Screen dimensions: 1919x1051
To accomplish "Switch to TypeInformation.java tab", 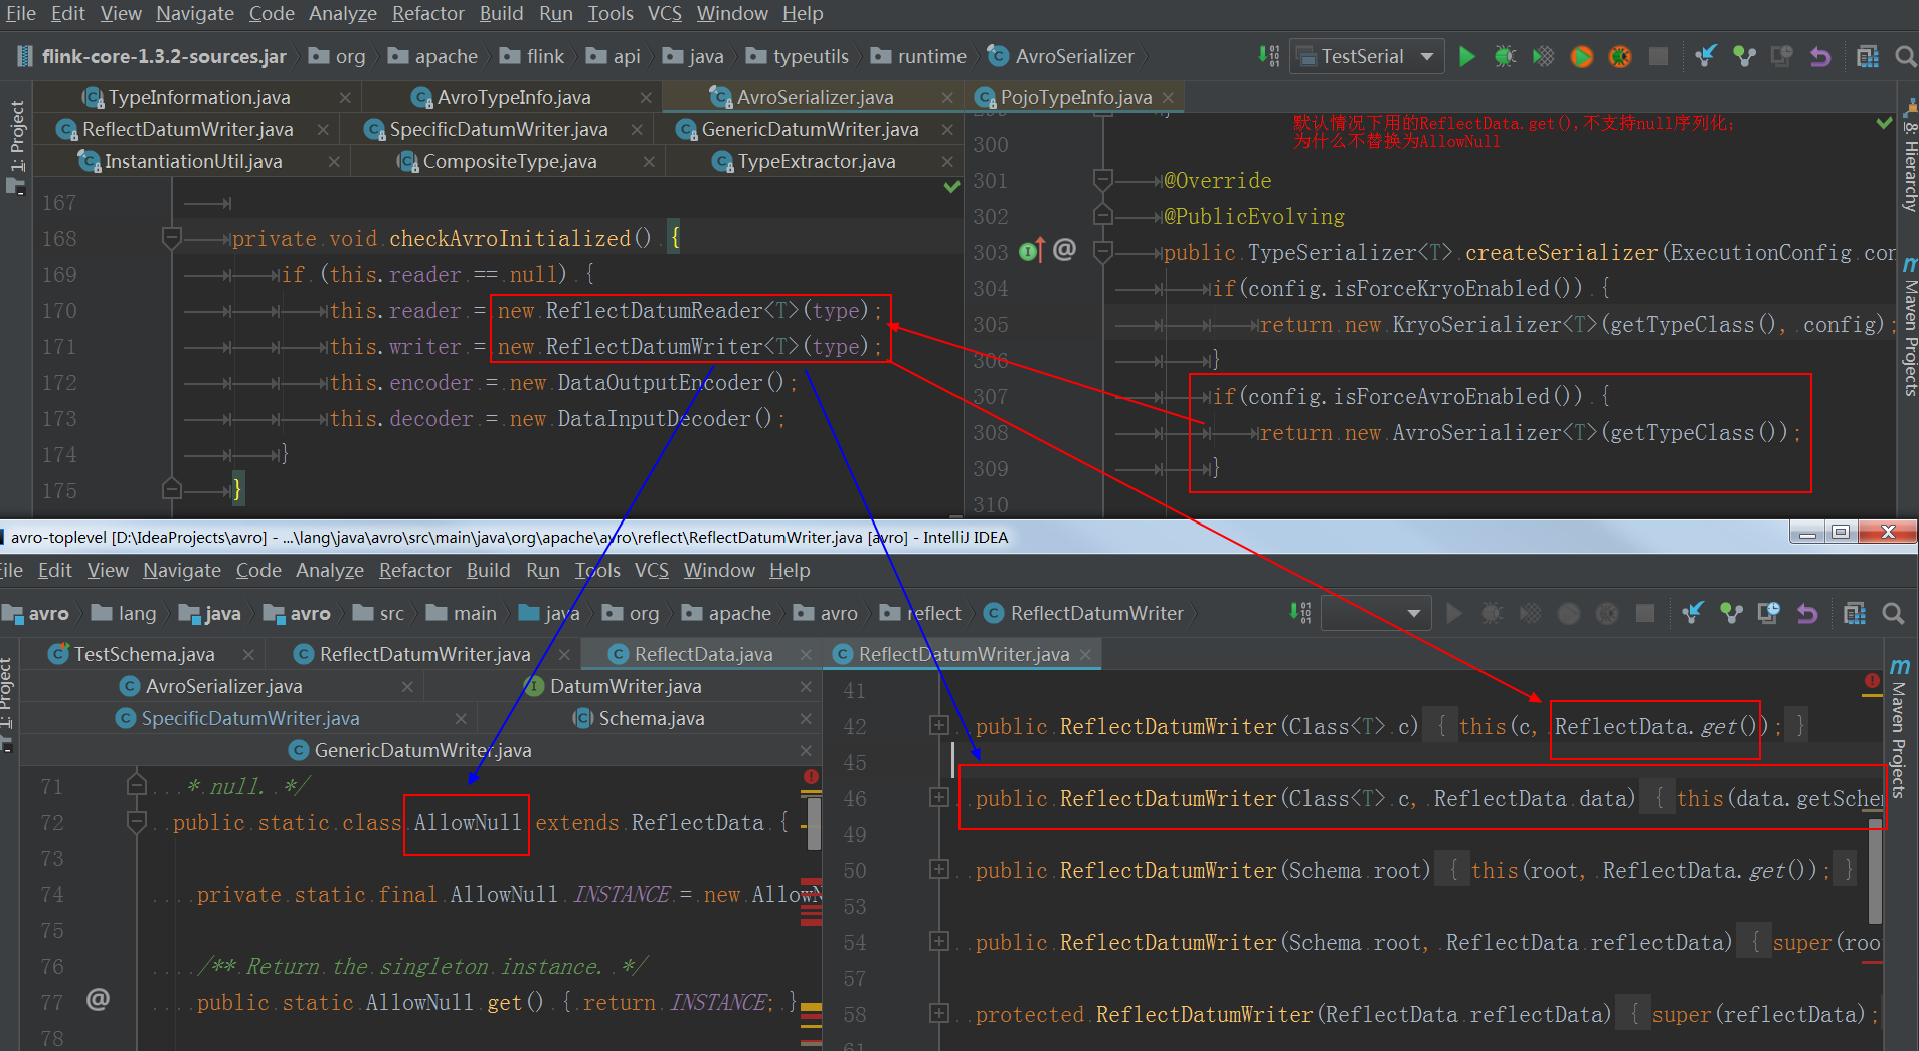I will 199,97.
